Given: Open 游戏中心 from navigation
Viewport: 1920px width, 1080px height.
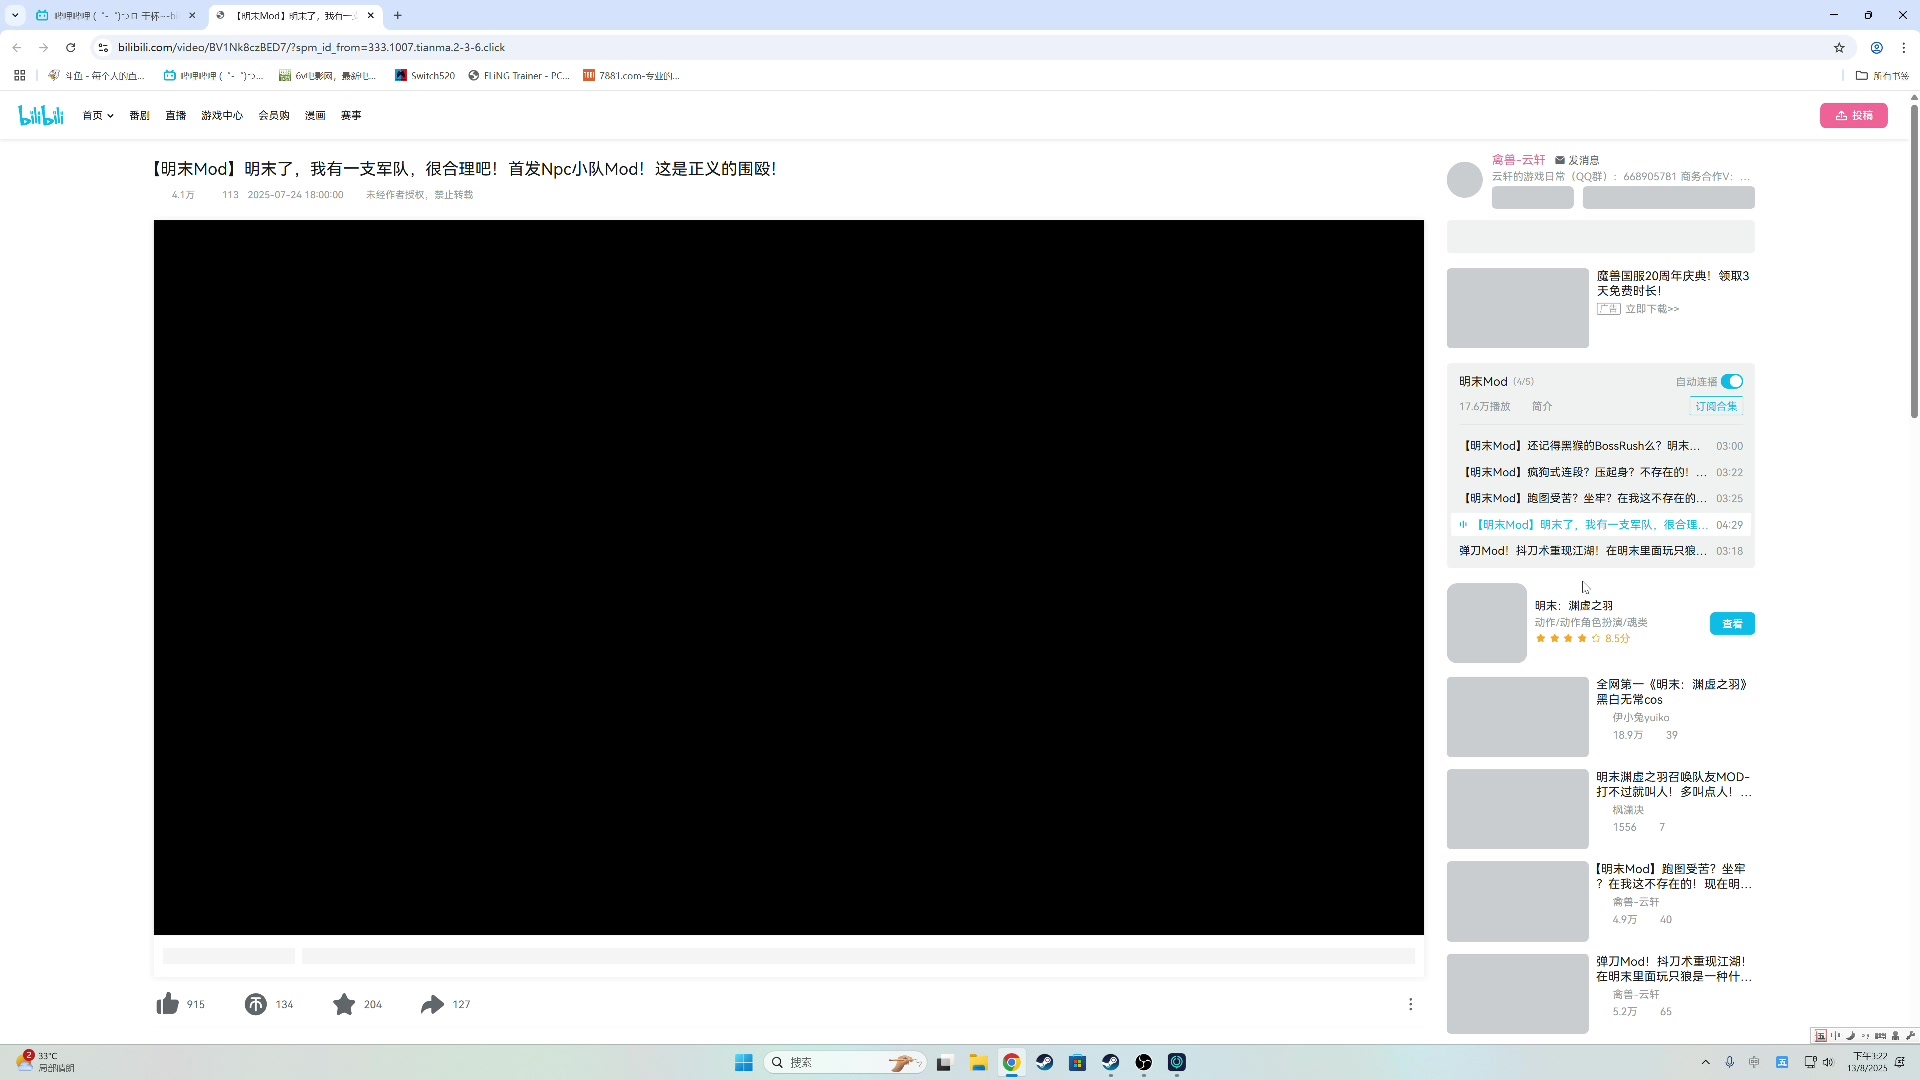Looking at the screenshot, I should click(222, 116).
